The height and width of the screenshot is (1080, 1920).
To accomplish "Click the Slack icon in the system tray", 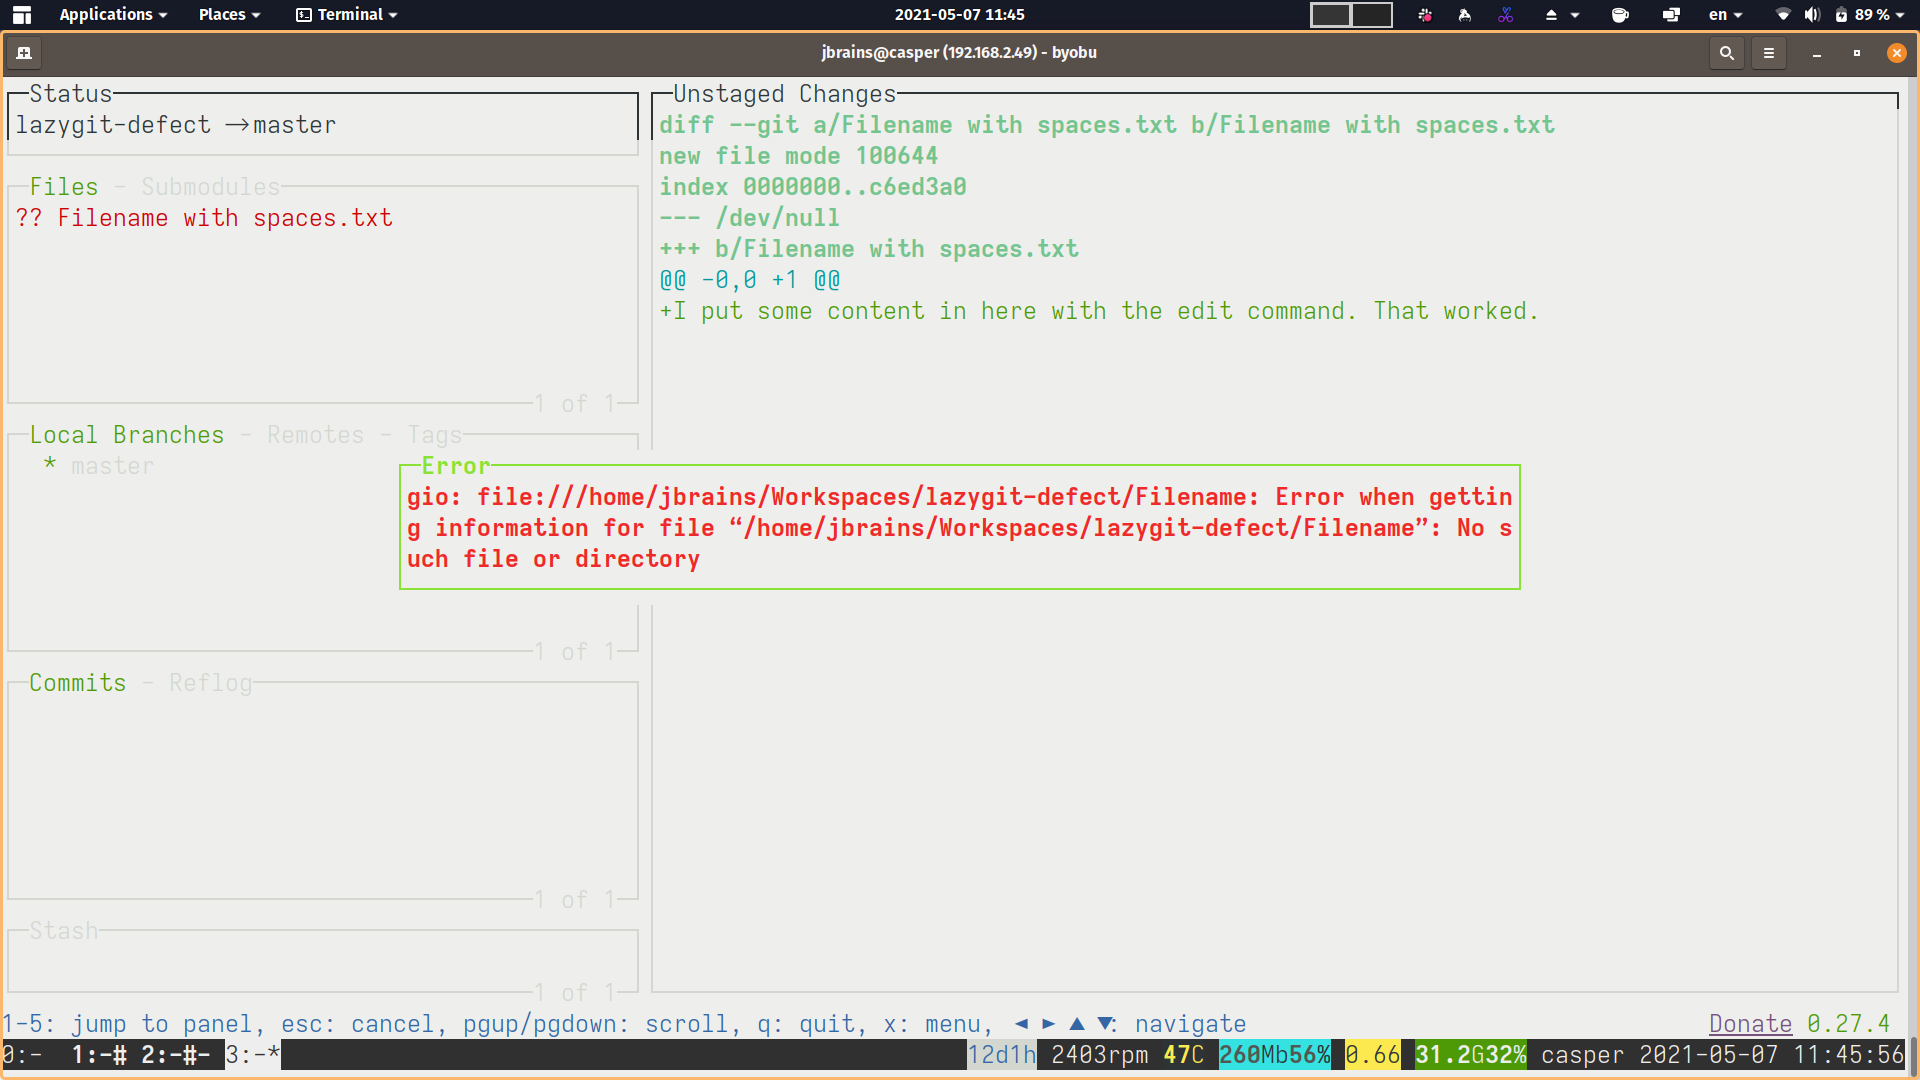I will [x=1424, y=15].
